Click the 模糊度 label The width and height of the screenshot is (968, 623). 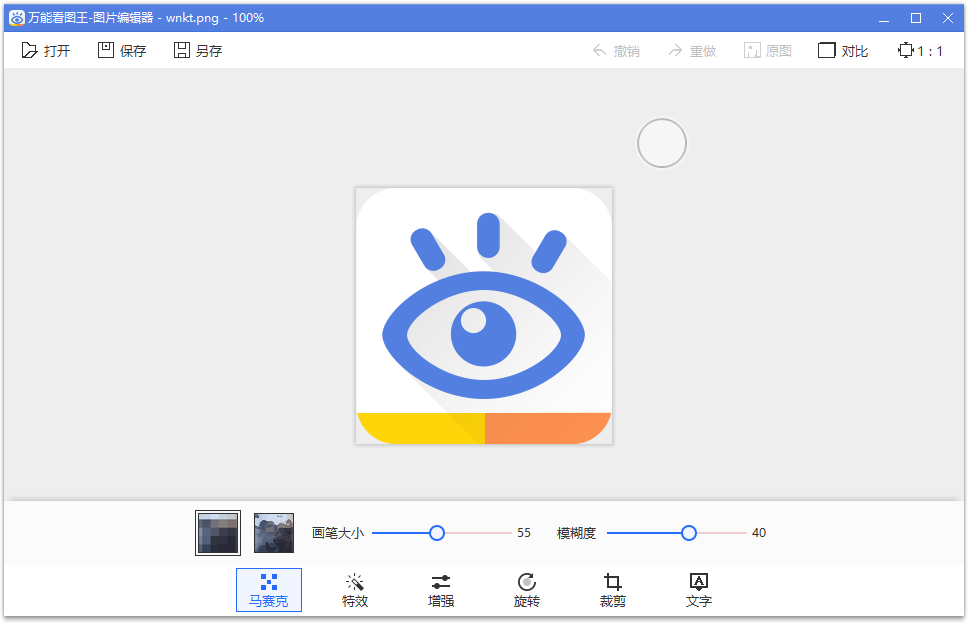point(576,533)
